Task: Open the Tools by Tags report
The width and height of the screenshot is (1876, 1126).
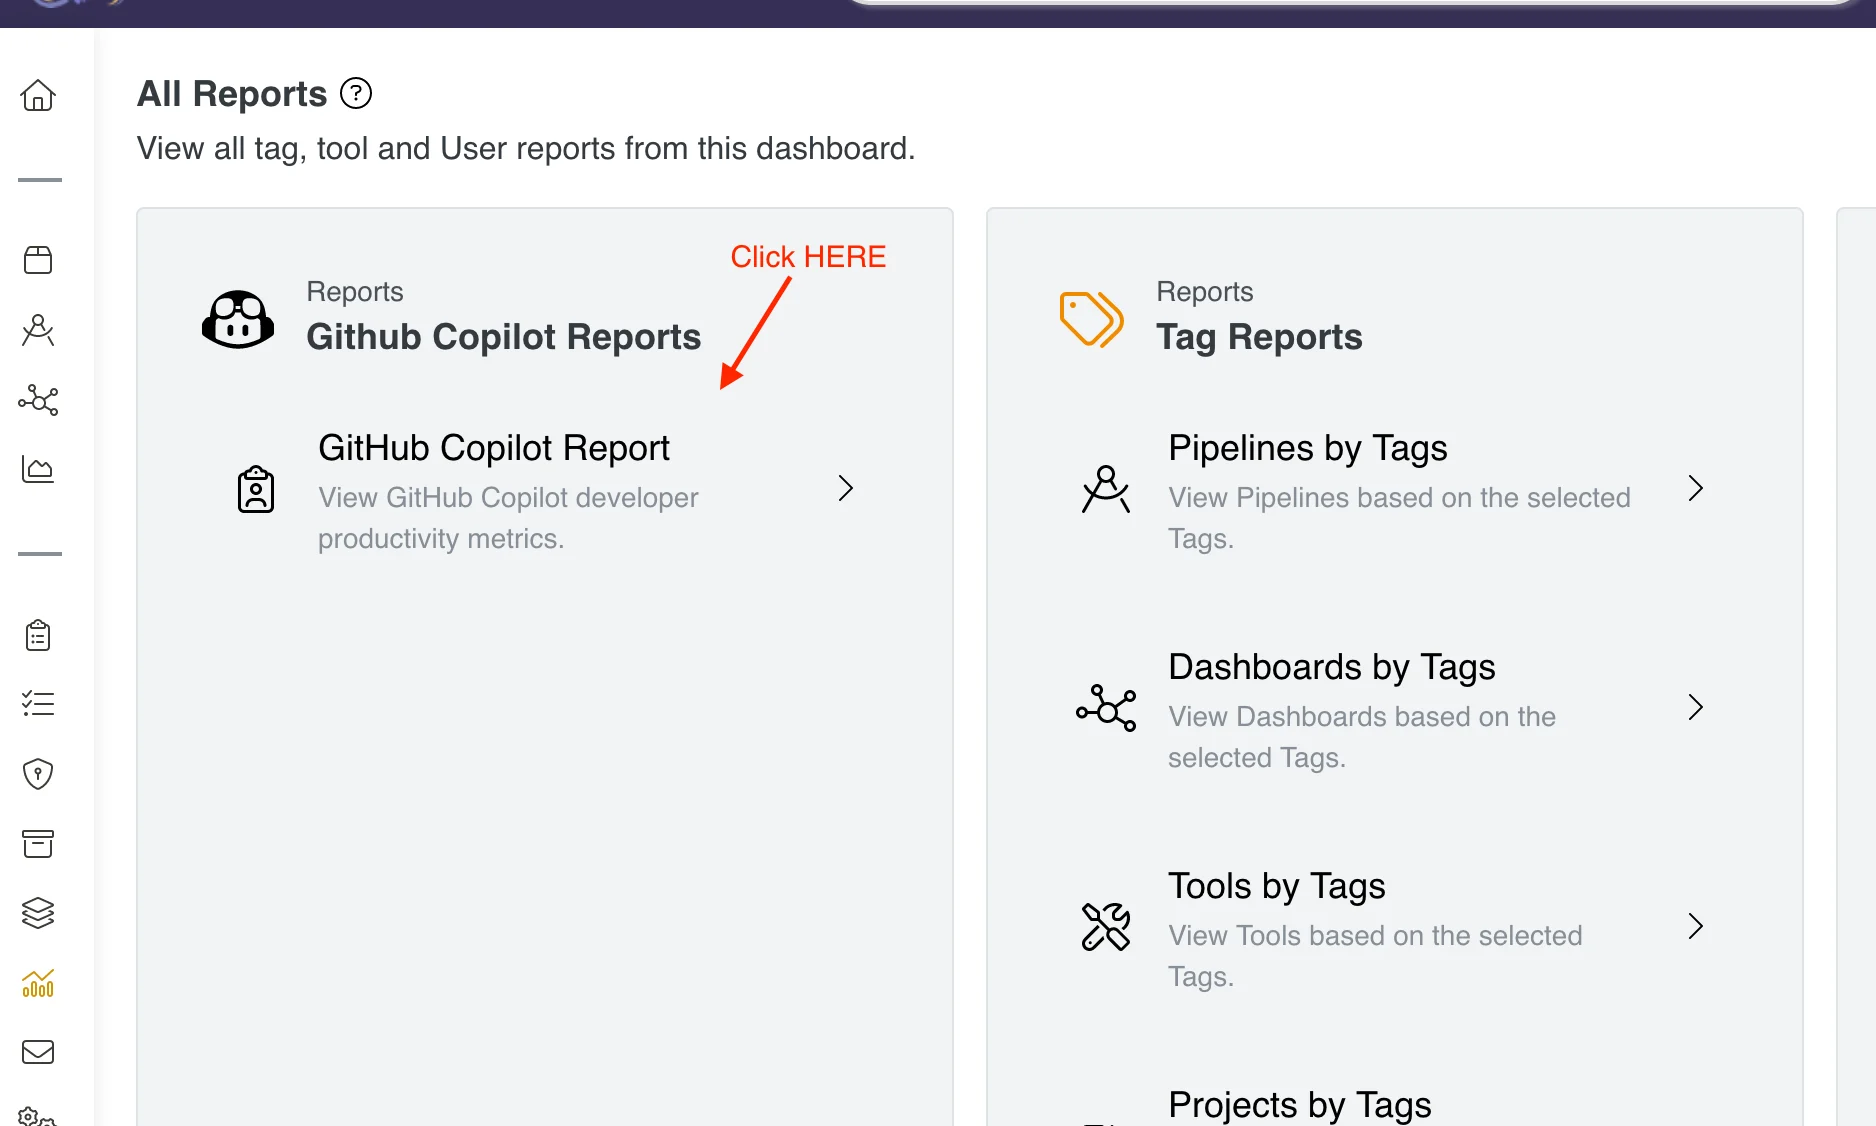Action: point(1277,886)
